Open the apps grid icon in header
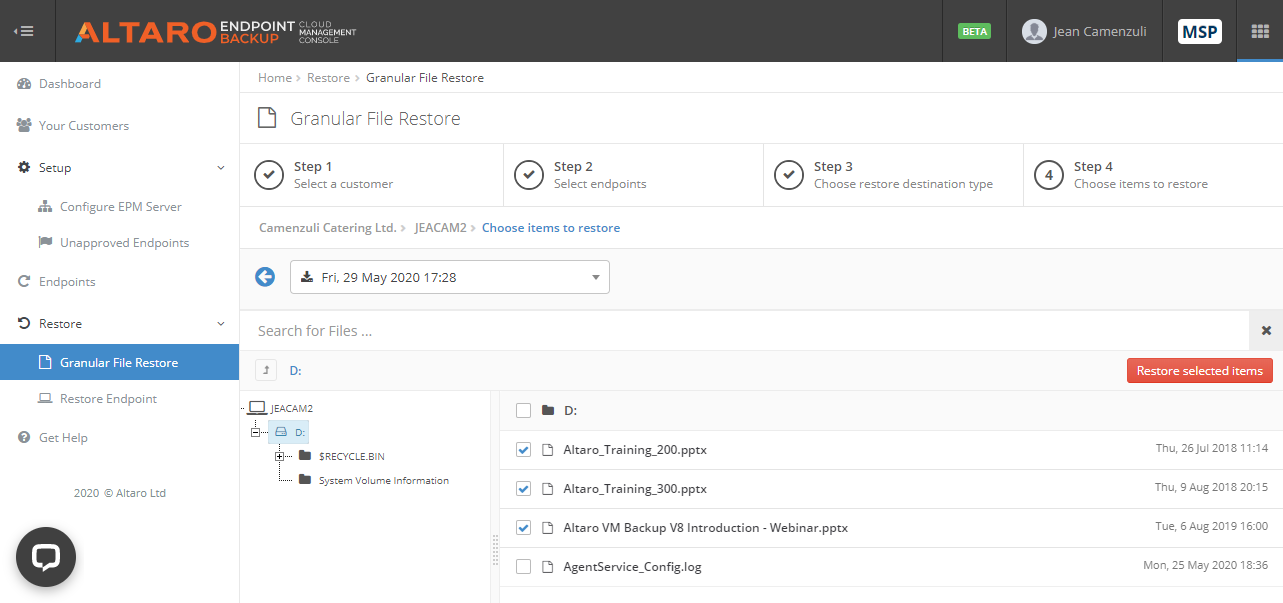This screenshot has height=603, width=1283. [1259, 31]
